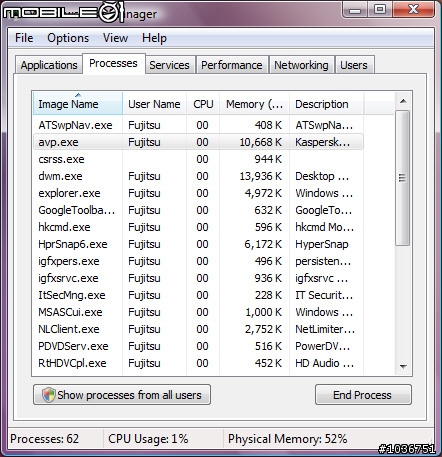Image resolution: width=442 pixels, height=457 pixels.
Task: Open the Performance tab
Action: 232,65
